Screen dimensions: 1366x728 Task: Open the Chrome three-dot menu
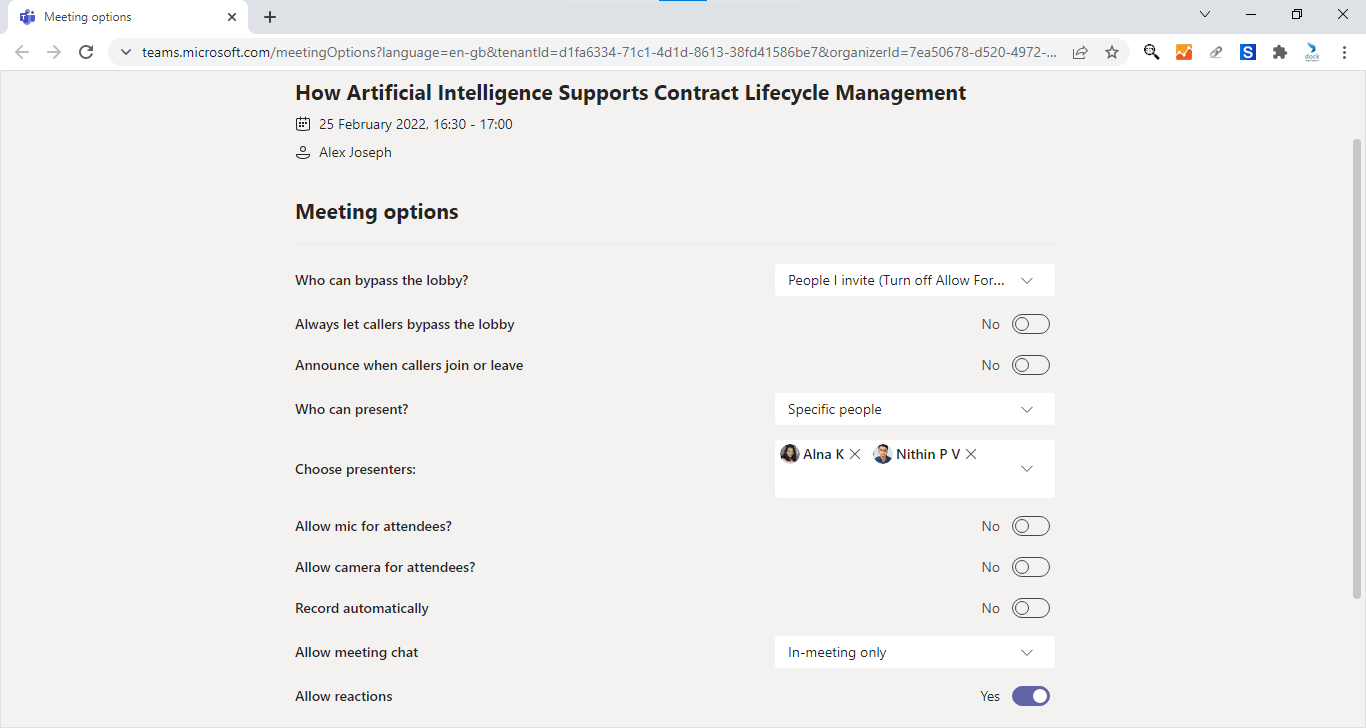click(1345, 52)
